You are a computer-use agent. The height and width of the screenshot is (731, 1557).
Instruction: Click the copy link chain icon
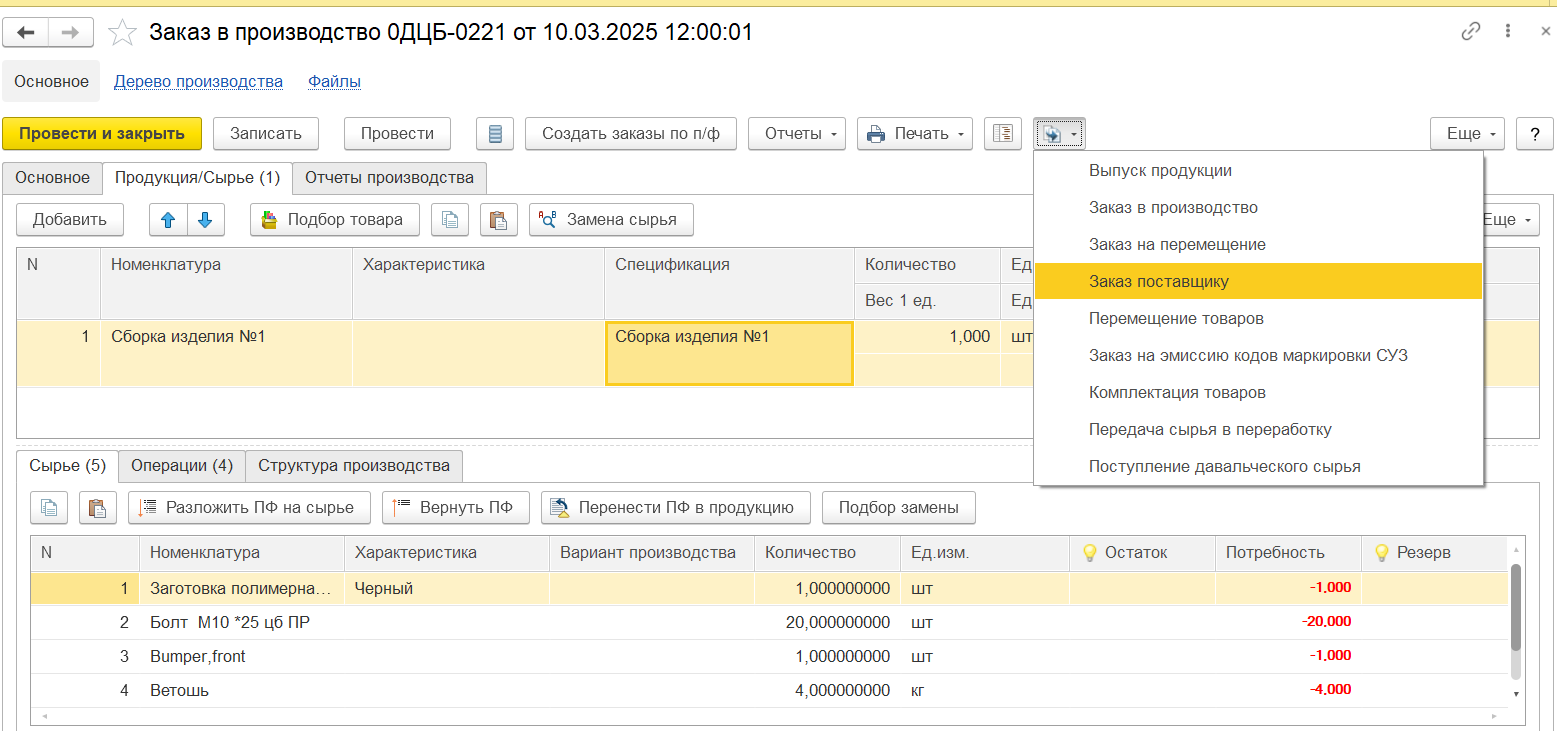(x=1470, y=31)
